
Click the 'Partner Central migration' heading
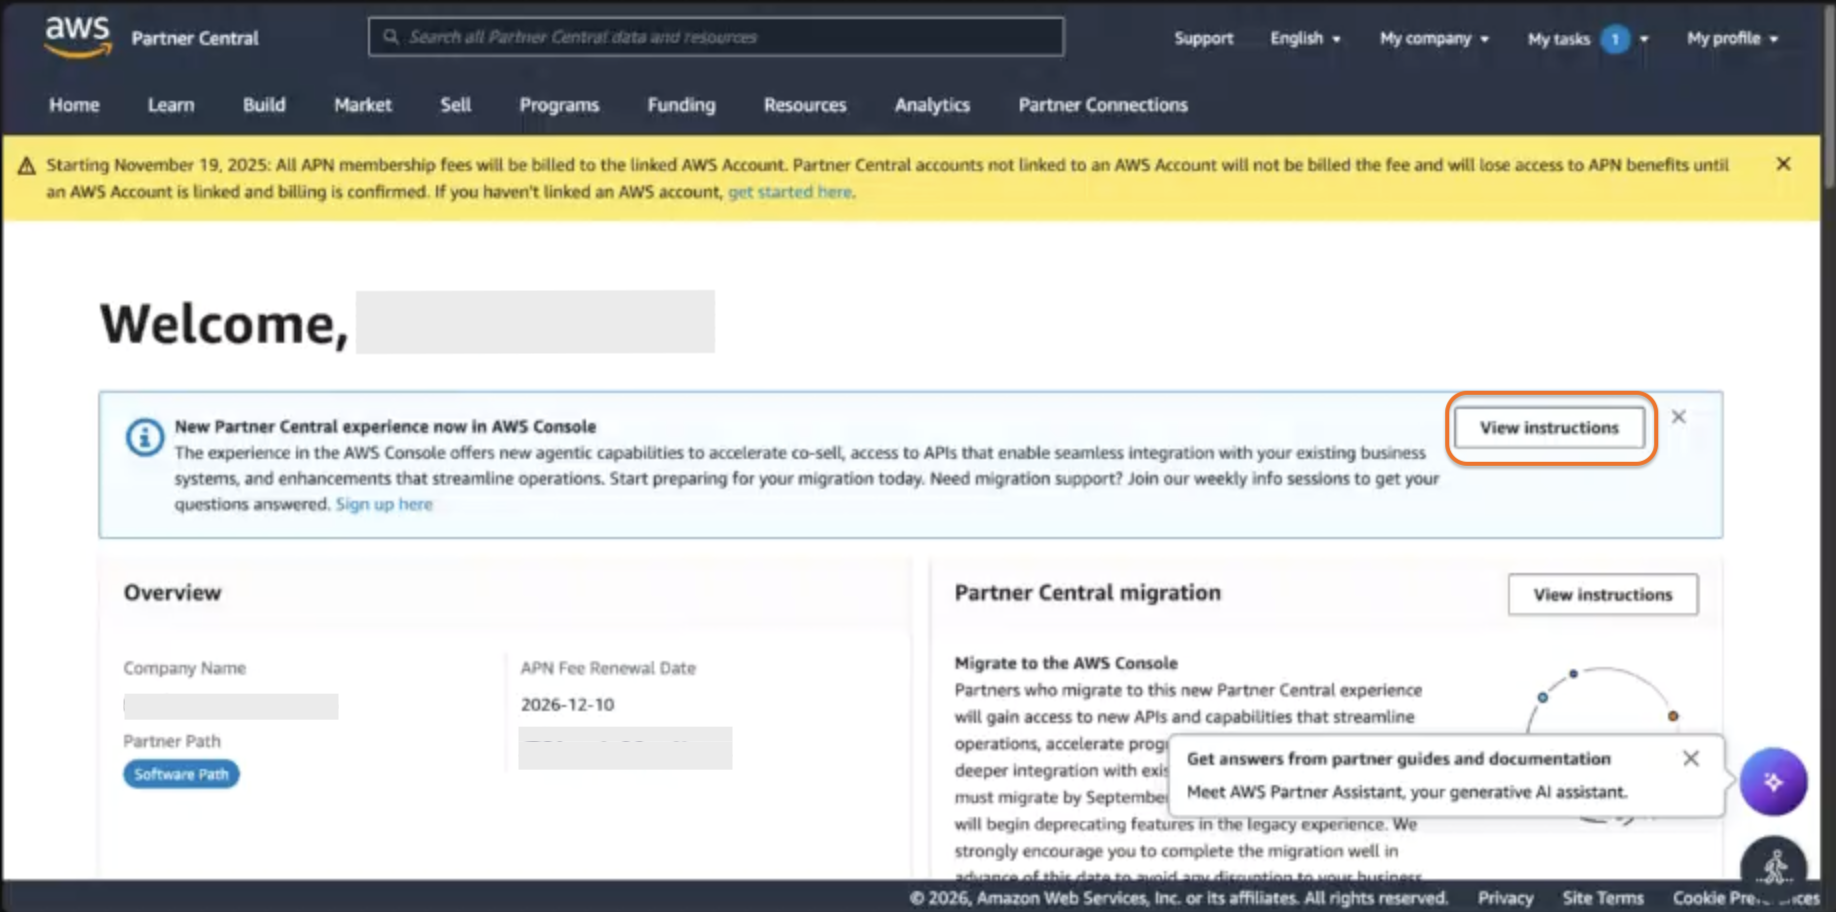click(1087, 592)
